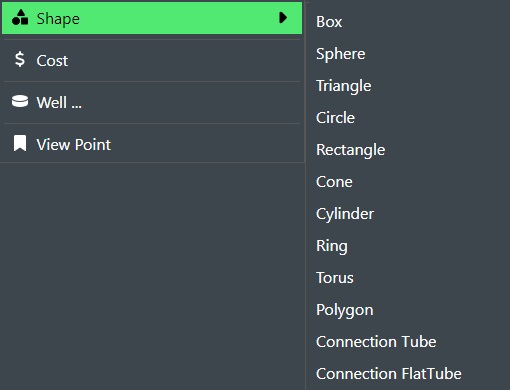The image size is (510, 390).
Task: Pick the Cone shape option
Action: (334, 182)
